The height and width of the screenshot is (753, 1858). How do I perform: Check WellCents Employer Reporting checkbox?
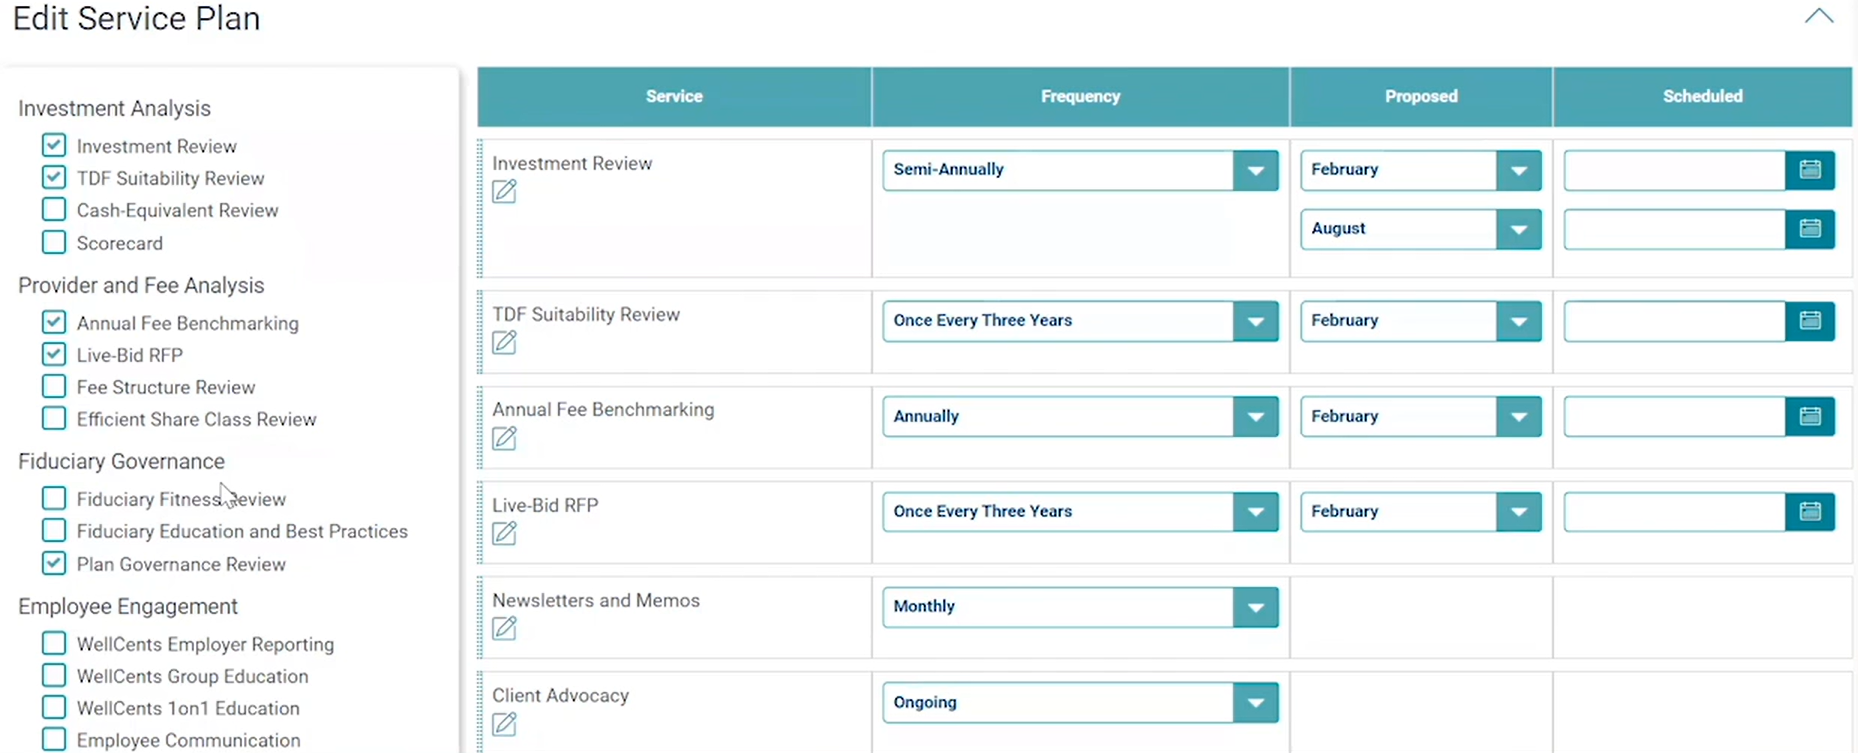point(54,643)
